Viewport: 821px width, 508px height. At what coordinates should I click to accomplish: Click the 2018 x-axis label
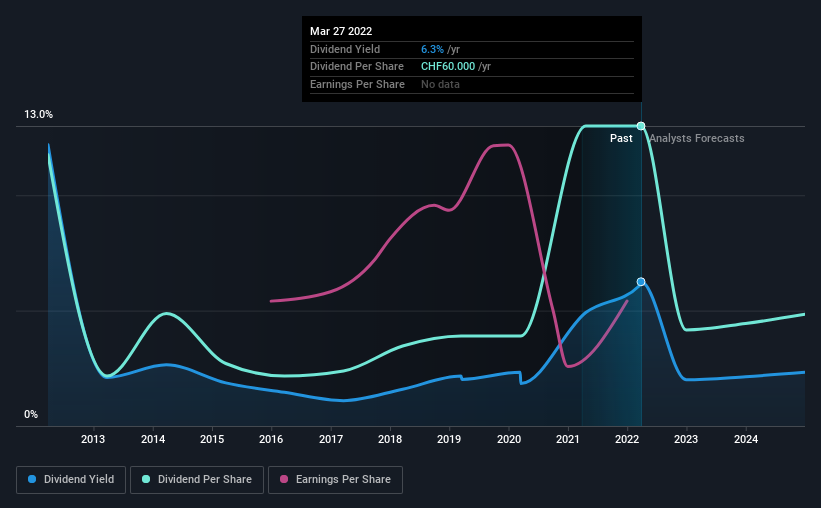tap(390, 439)
